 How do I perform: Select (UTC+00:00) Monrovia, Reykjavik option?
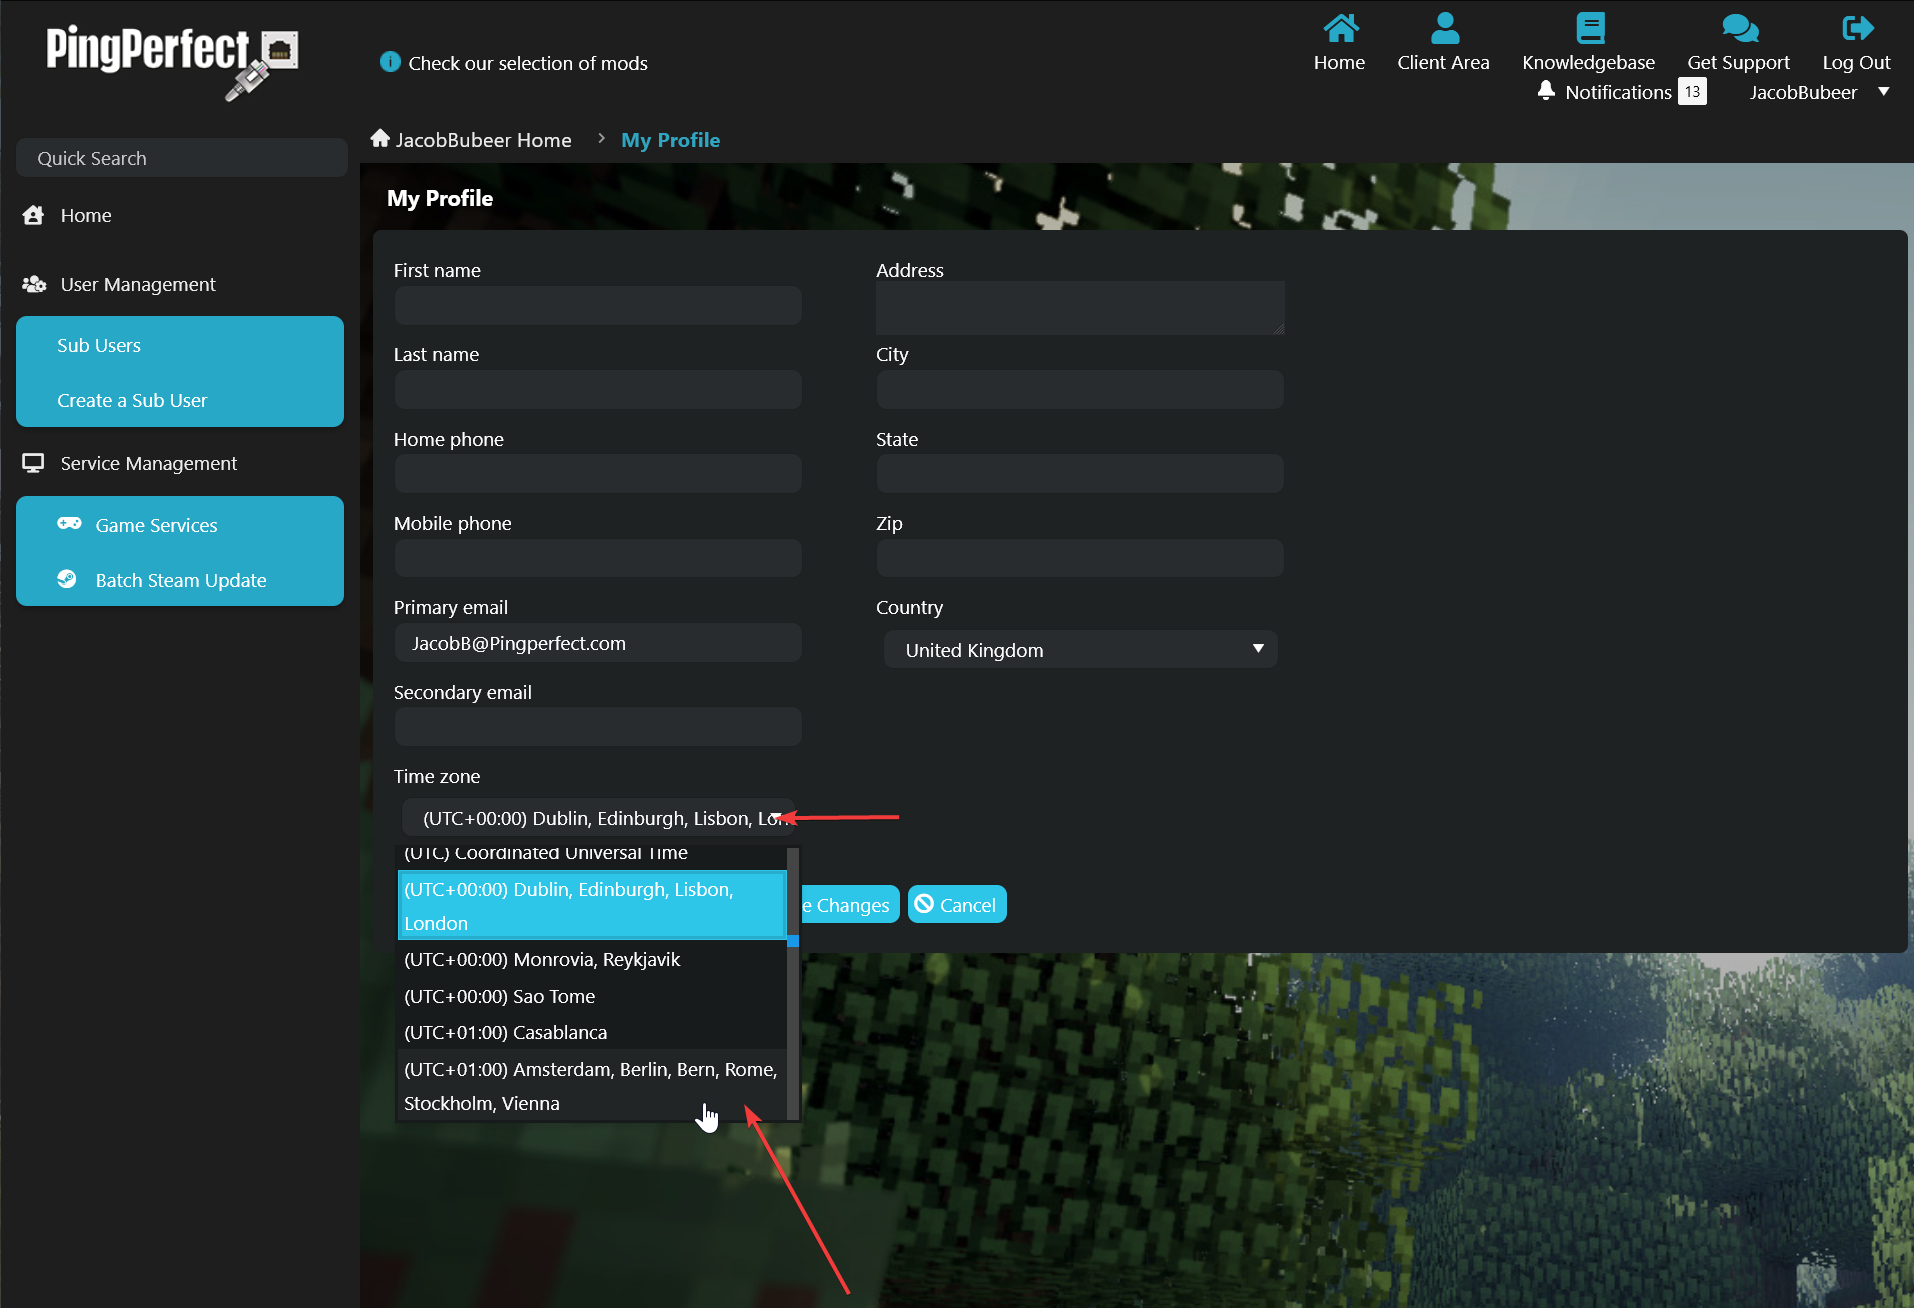pyautogui.click(x=592, y=959)
